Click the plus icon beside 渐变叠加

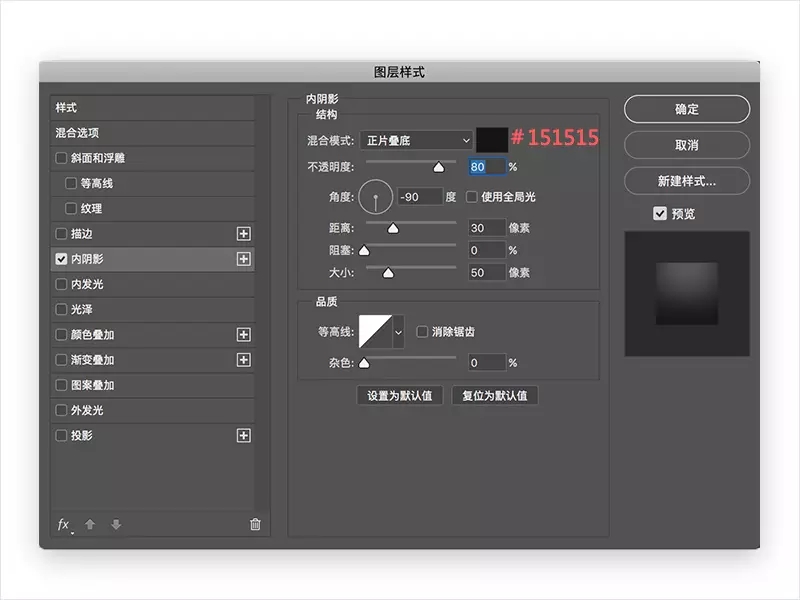243,360
